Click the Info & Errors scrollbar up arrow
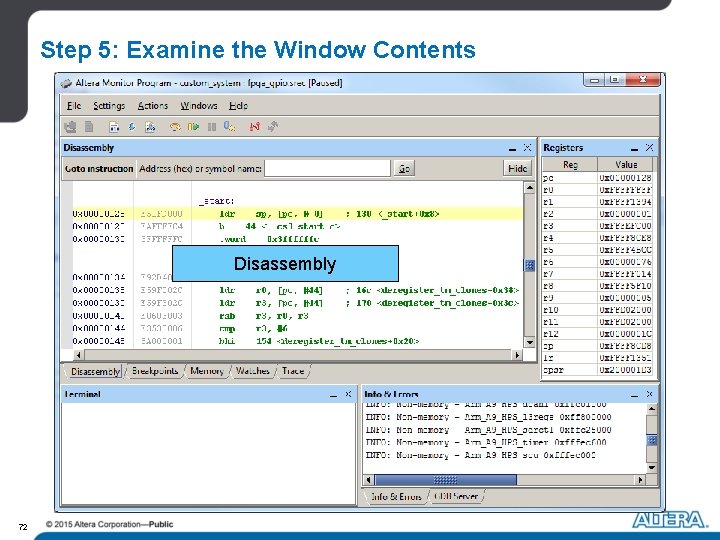The image size is (720, 540). point(652,408)
